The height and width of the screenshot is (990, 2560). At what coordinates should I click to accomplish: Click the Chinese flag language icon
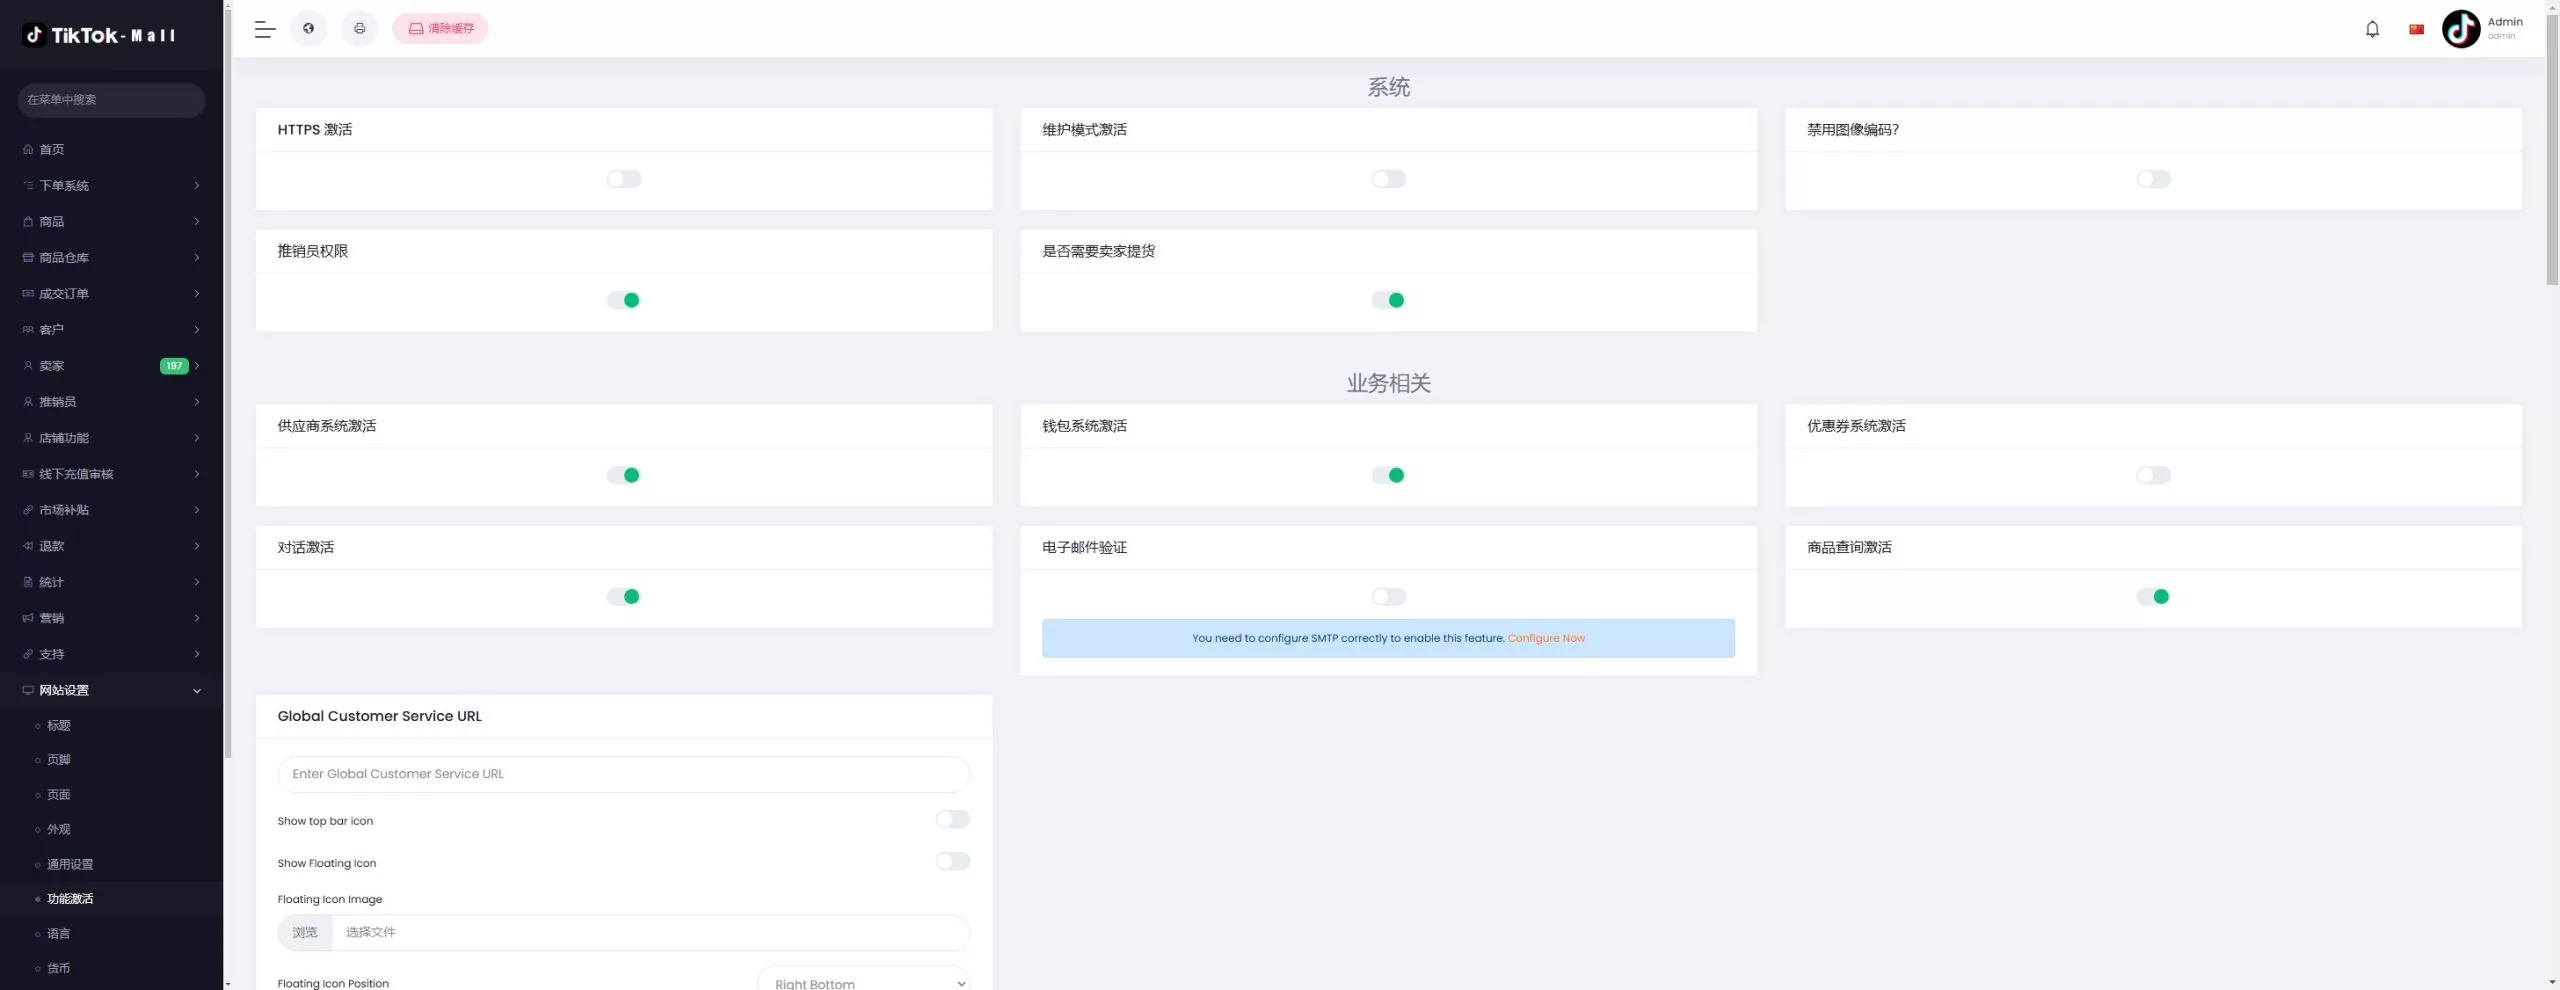[2416, 29]
